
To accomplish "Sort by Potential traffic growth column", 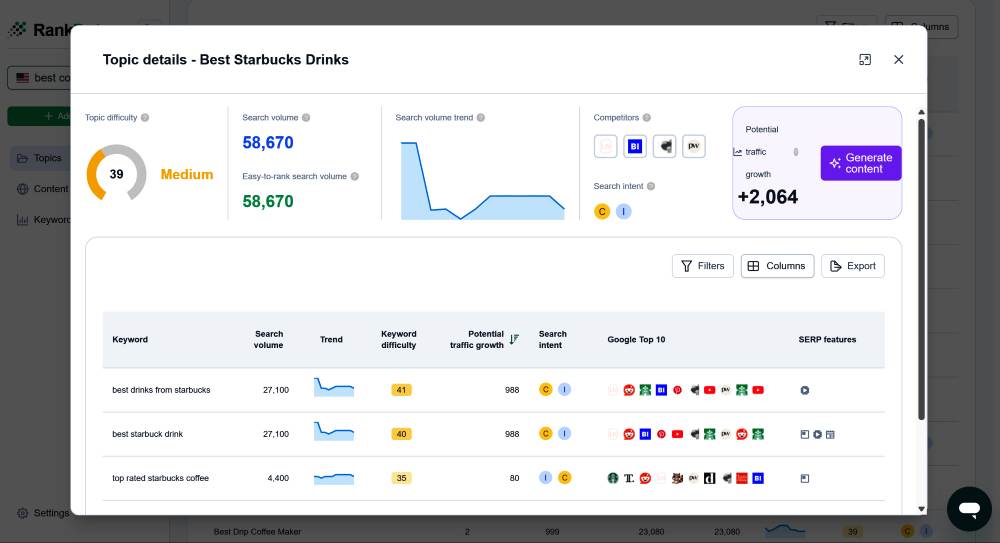I will tap(514, 339).
